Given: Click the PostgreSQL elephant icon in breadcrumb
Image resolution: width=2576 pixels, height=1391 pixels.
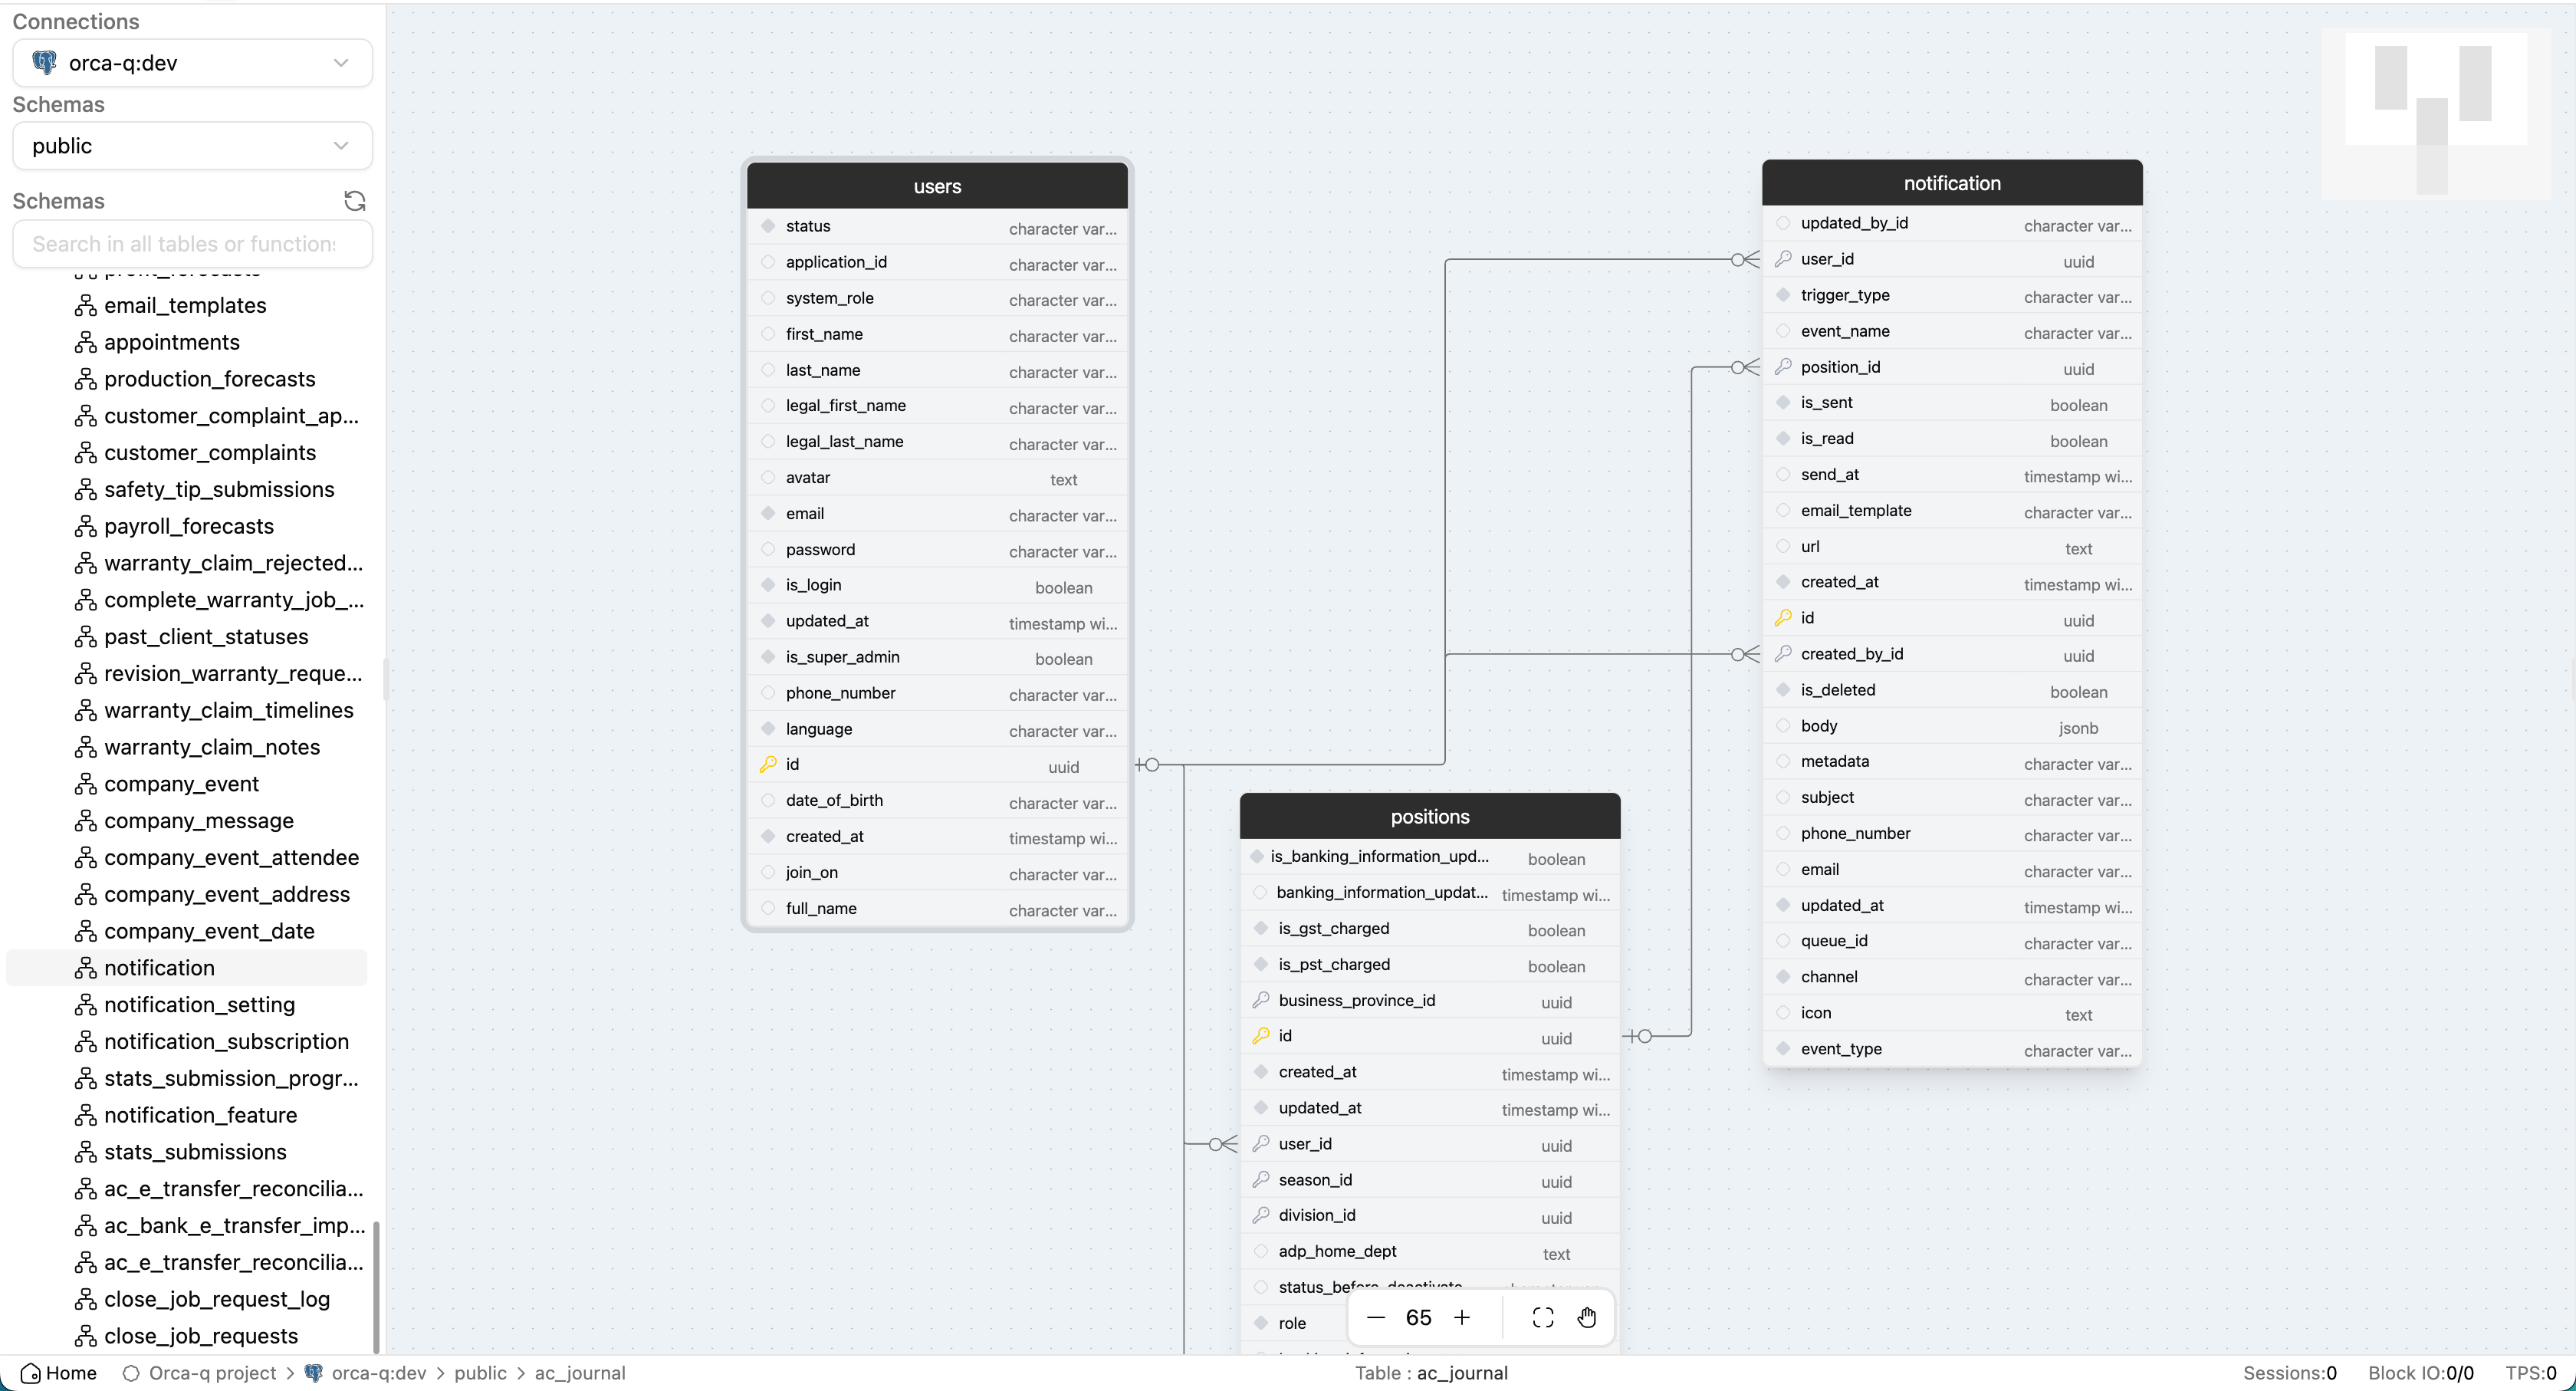Looking at the screenshot, I should (312, 1373).
